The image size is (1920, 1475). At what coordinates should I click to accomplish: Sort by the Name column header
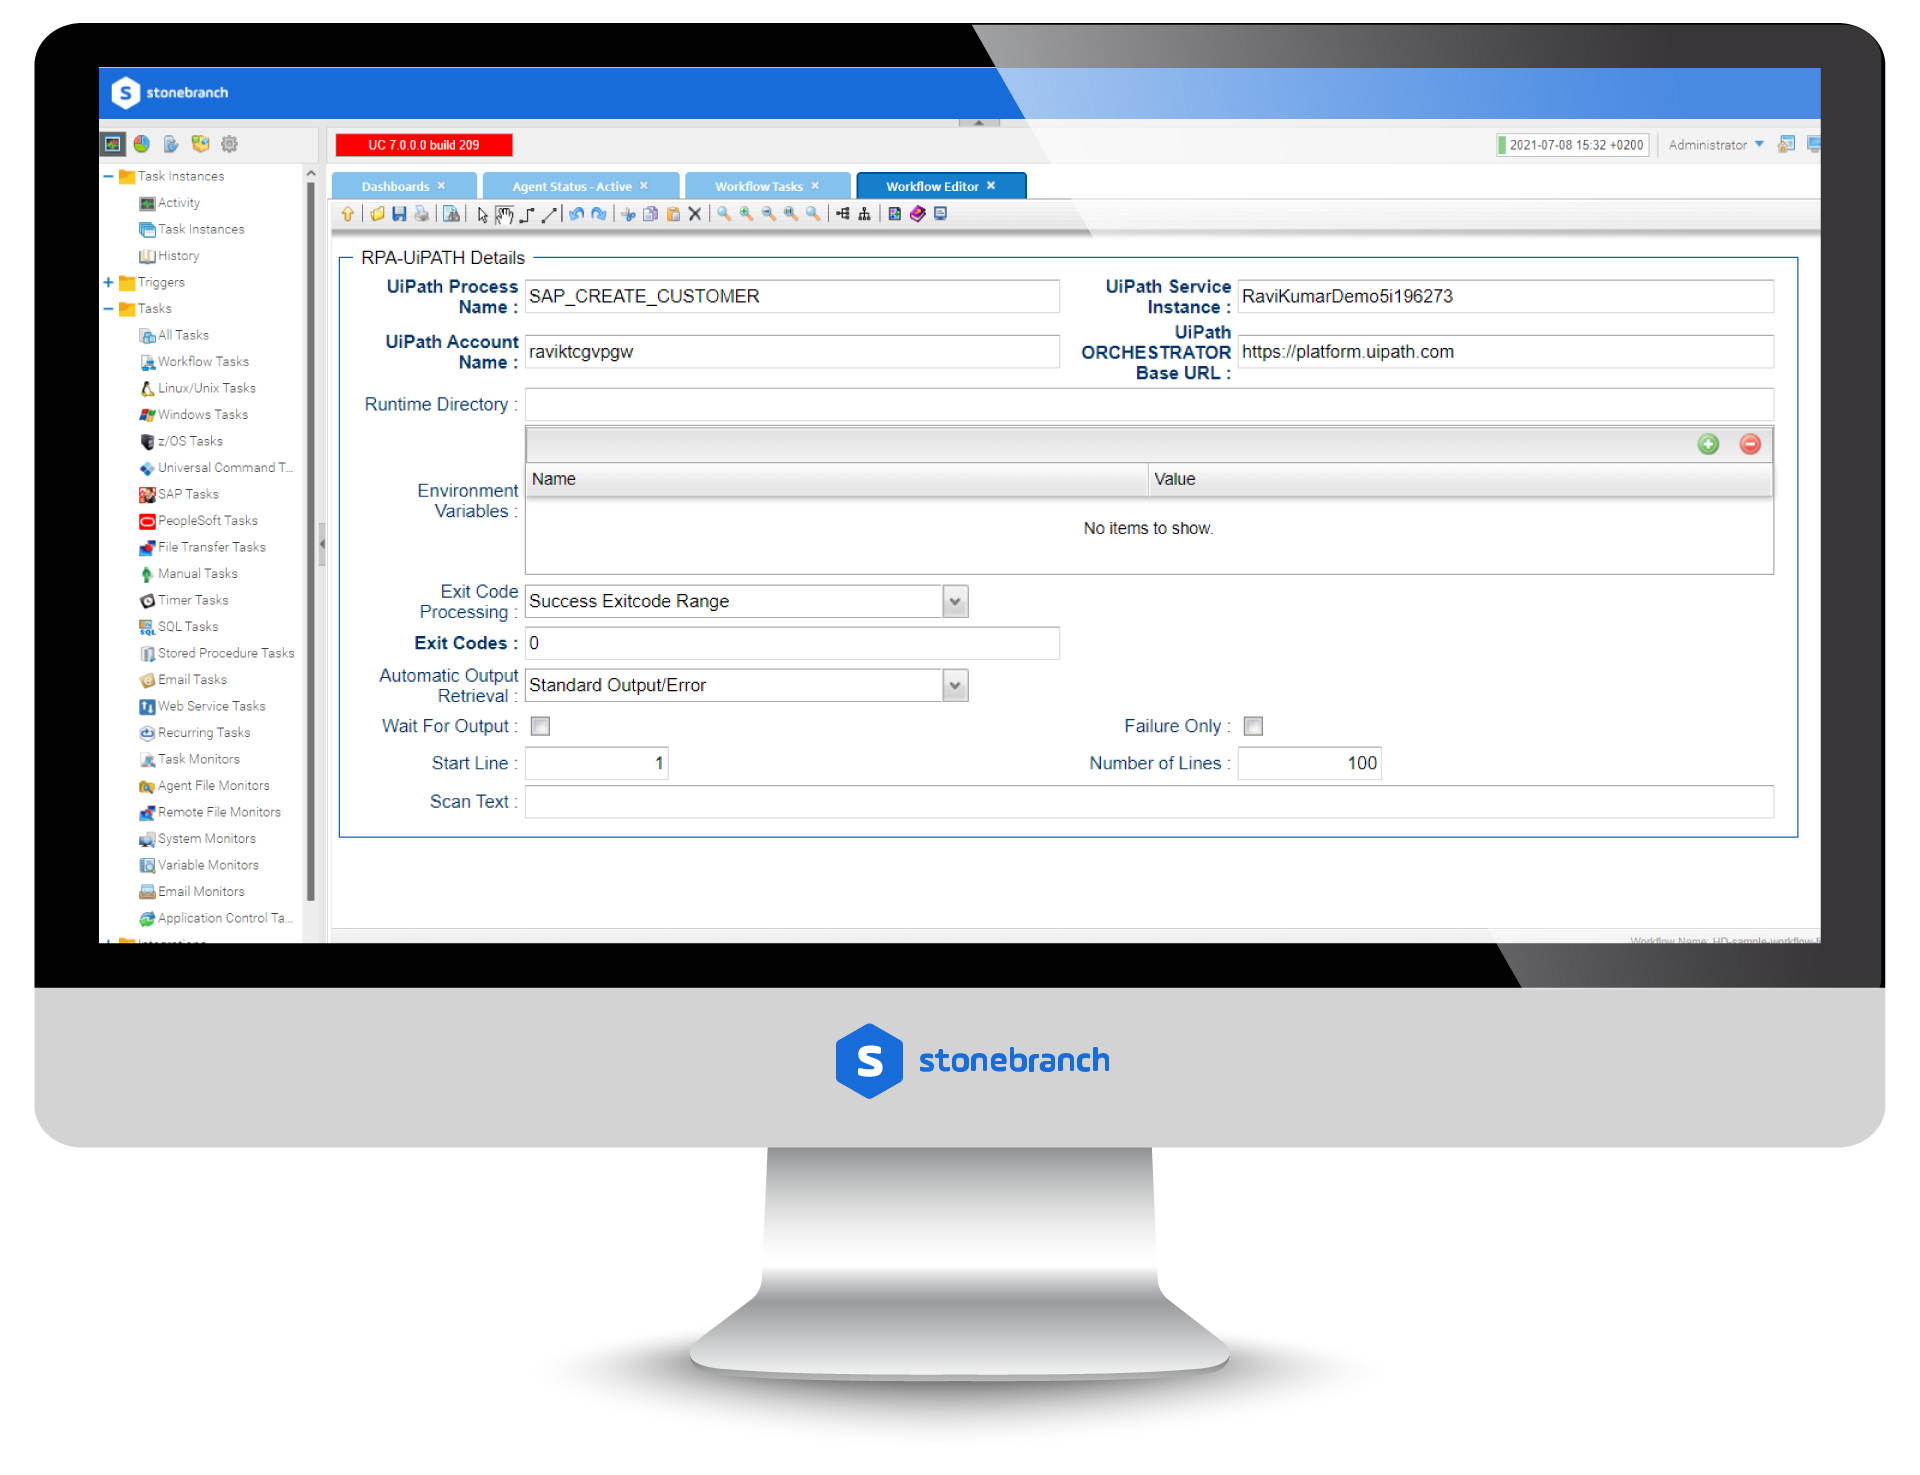[836, 479]
